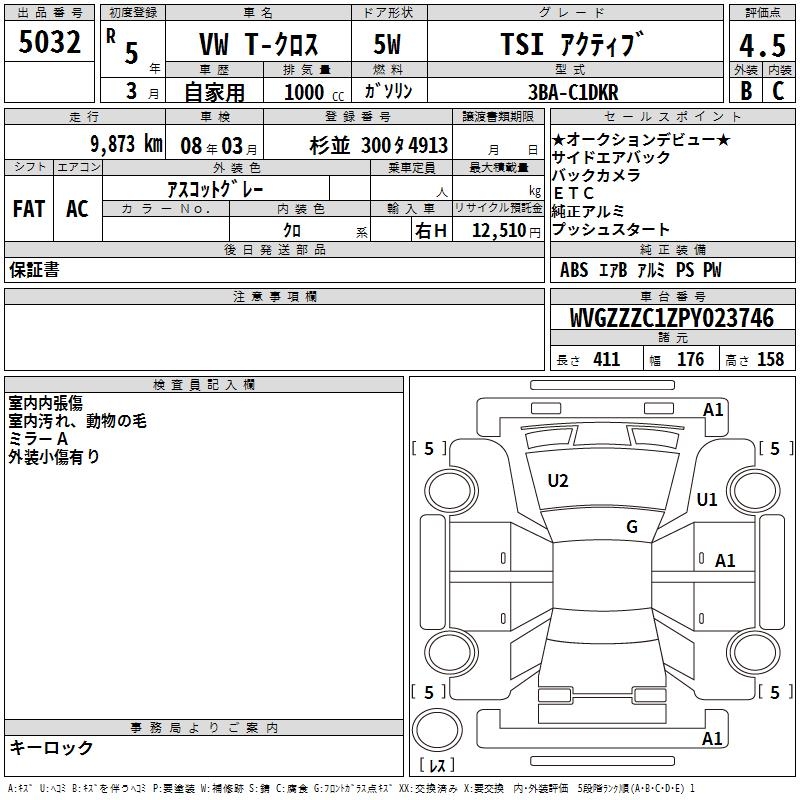800x800 pixels.
Task: Select the A1 scratch marker at bottom right
Action: (x=713, y=739)
